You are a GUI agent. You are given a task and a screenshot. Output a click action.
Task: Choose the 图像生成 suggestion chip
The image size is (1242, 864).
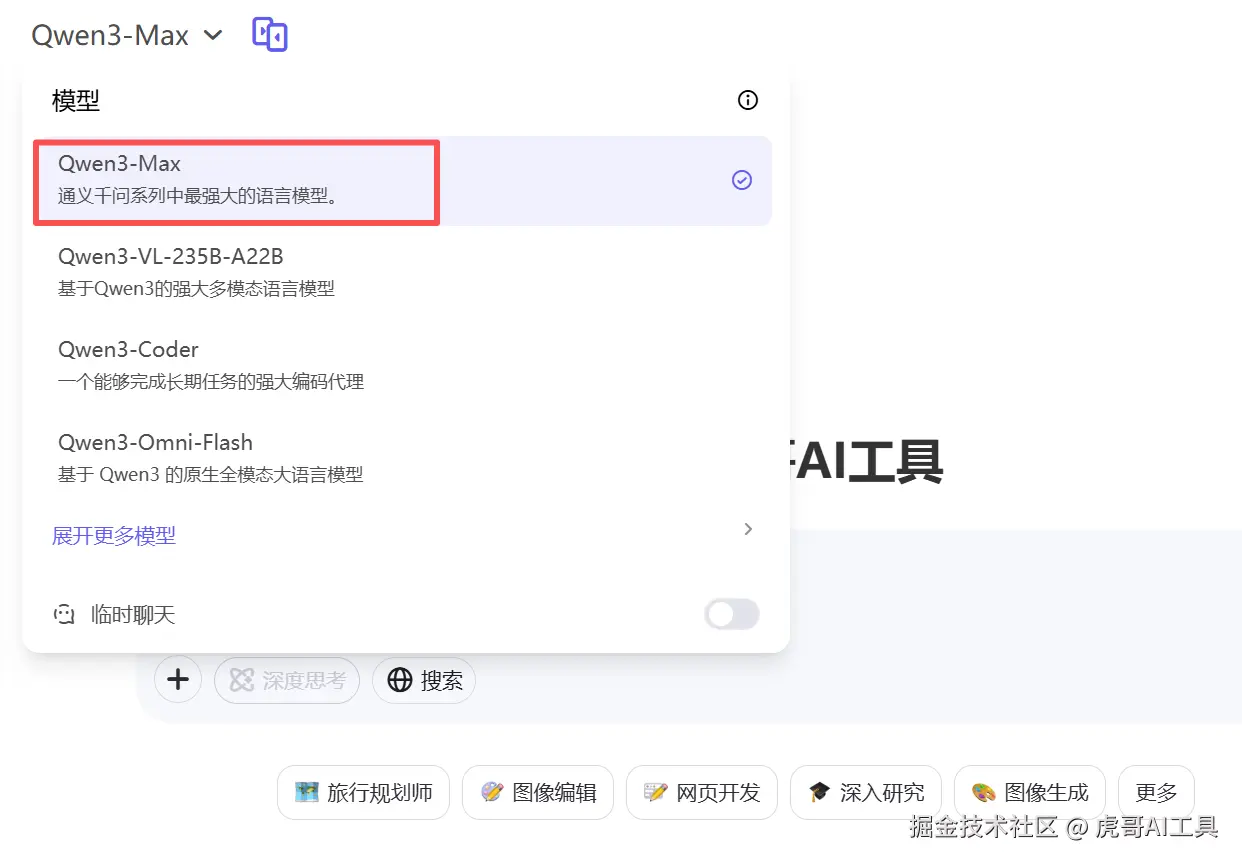[x=1030, y=793]
